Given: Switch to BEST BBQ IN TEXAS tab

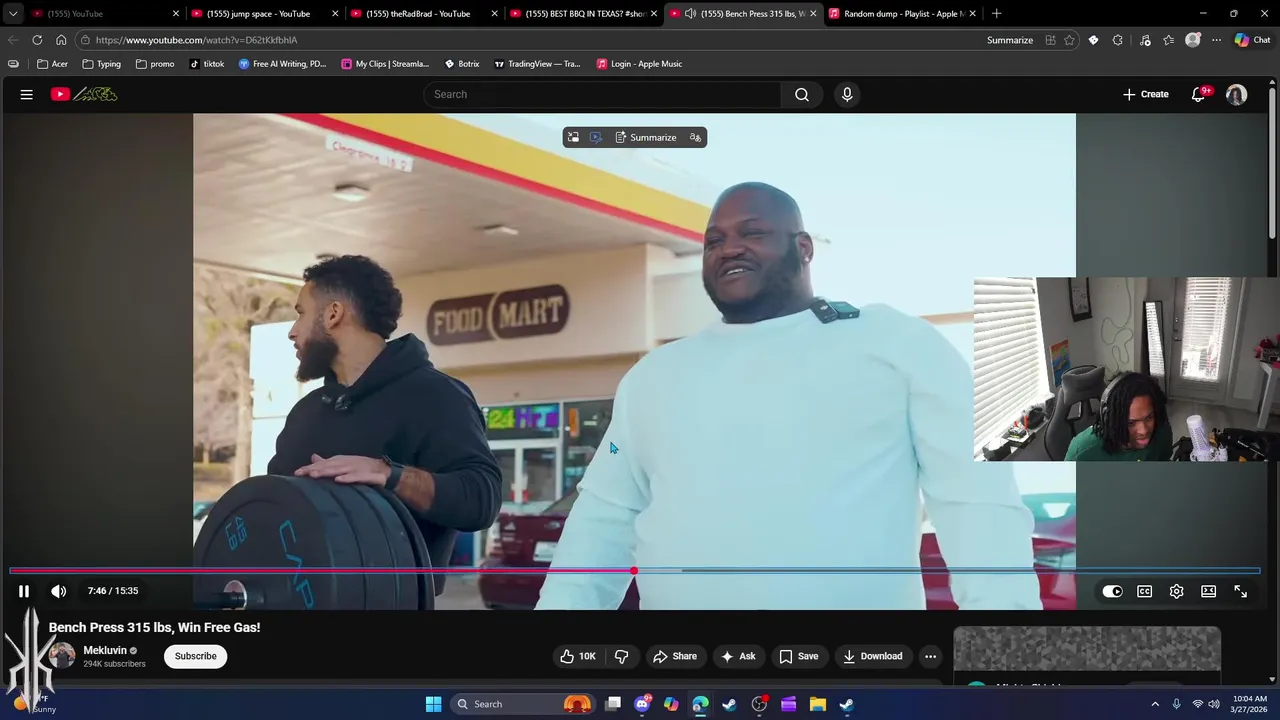Looking at the screenshot, I should [585, 14].
